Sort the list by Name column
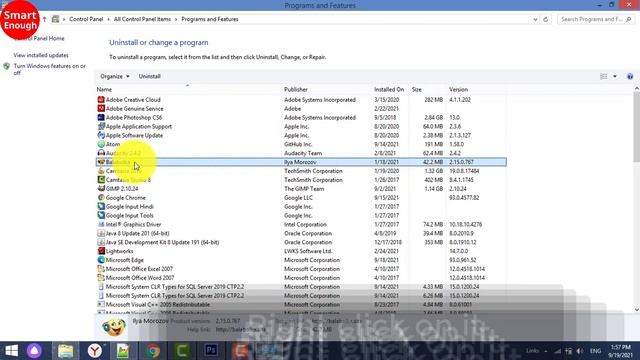The width and height of the screenshot is (640, 360). (104, 89)
